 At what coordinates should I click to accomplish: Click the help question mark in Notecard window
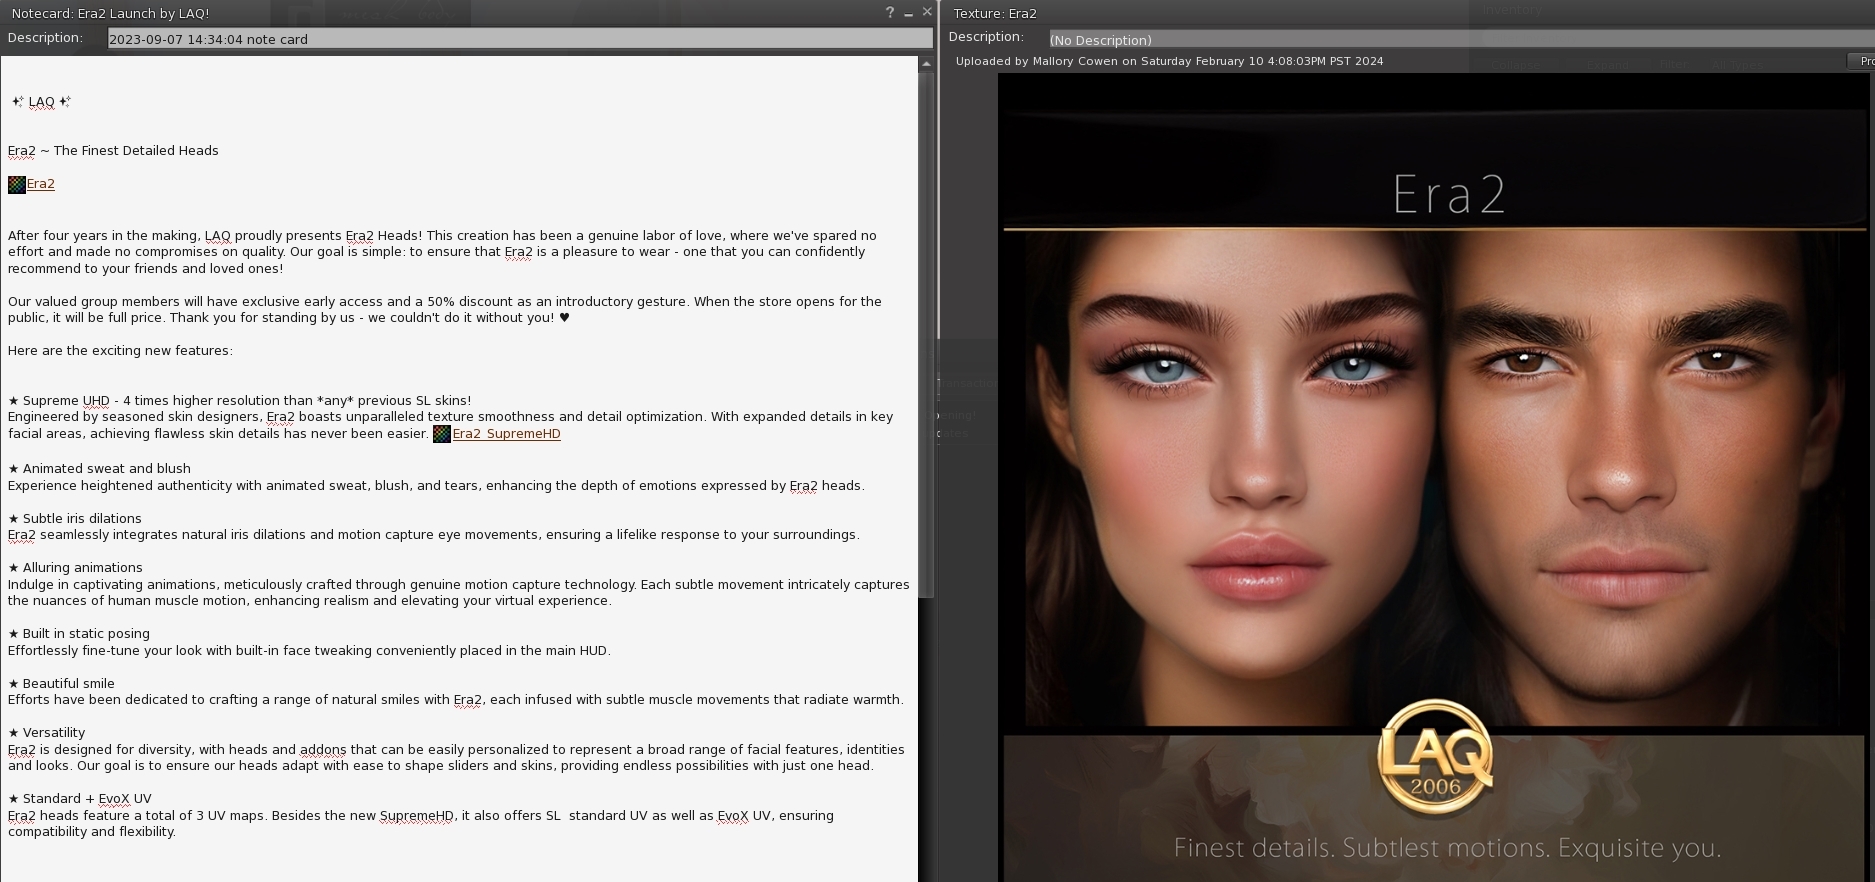point(889,13)
